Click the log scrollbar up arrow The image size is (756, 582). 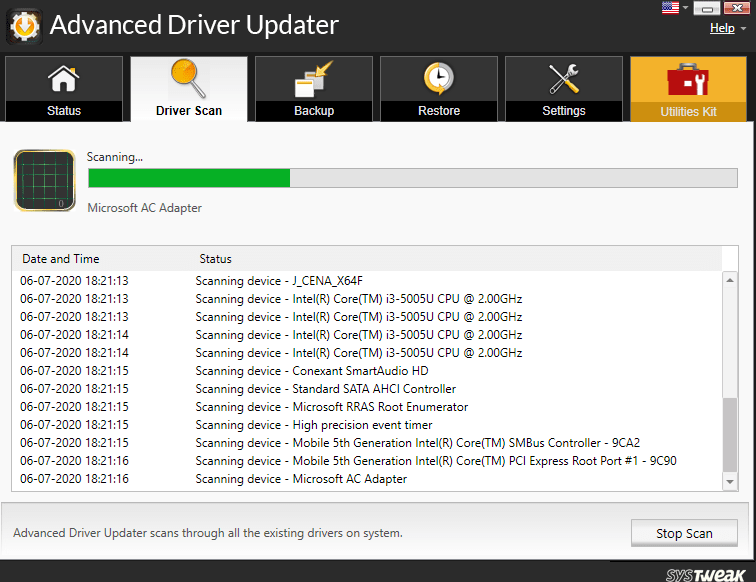pyautogui.click(x=730, y=280)
